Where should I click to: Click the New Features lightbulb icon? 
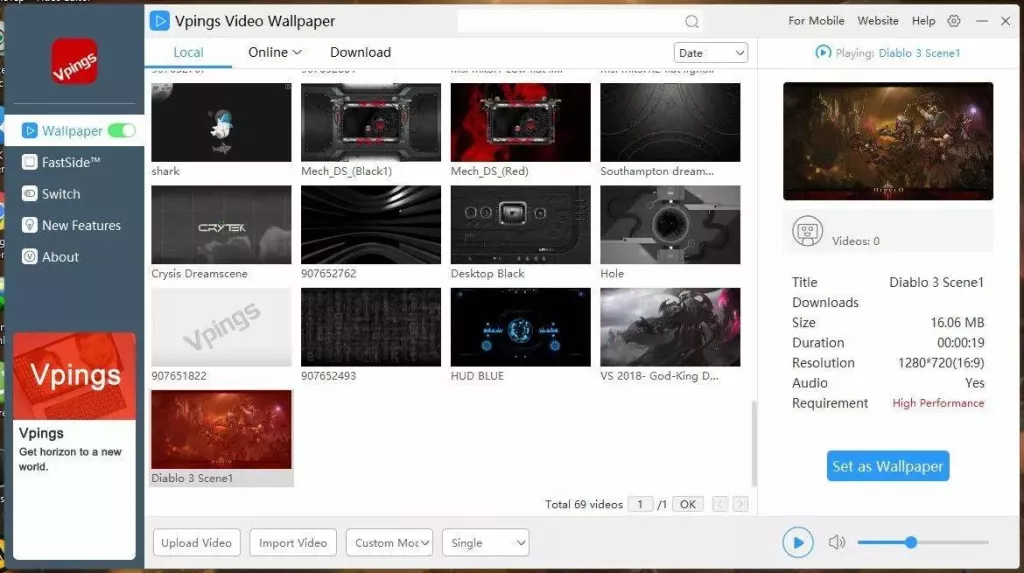[x=29, y=225]
